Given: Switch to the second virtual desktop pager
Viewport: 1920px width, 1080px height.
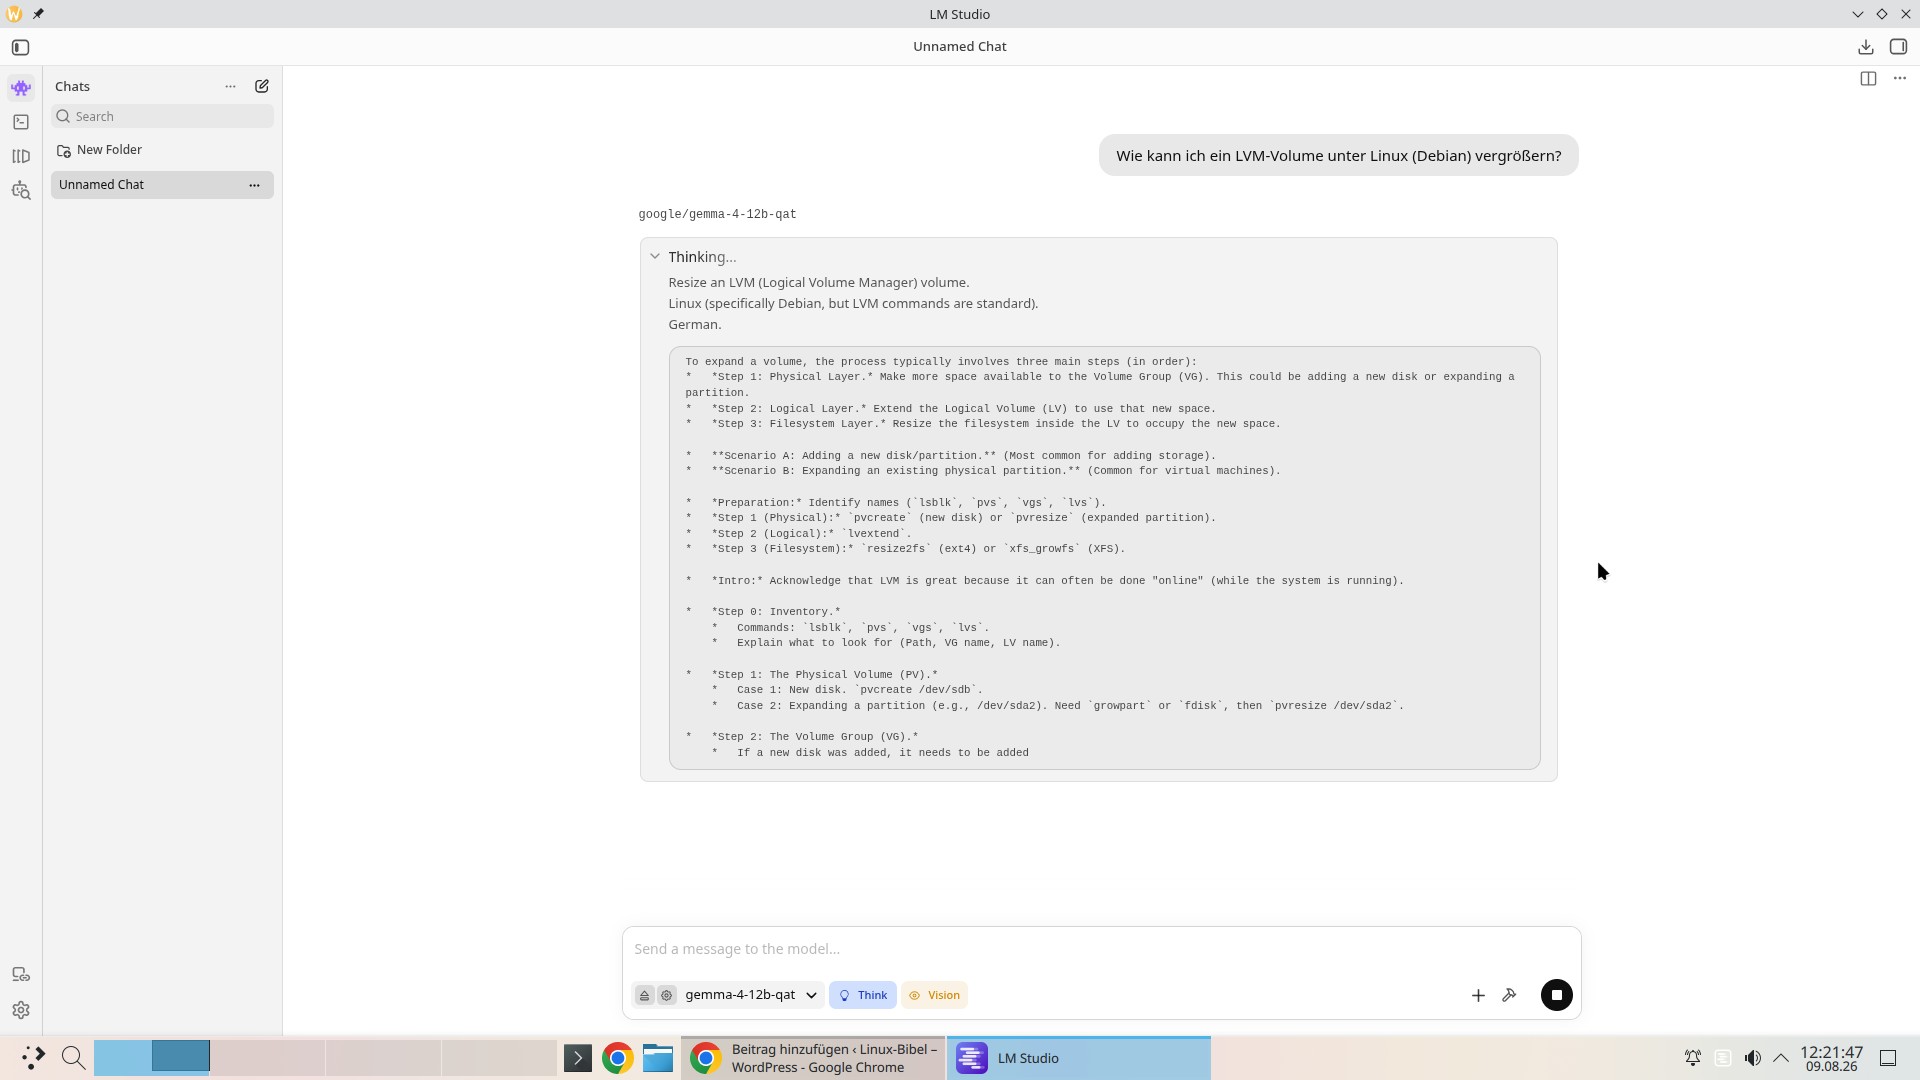Looking at the screenshot, I should click(181, 1057).
